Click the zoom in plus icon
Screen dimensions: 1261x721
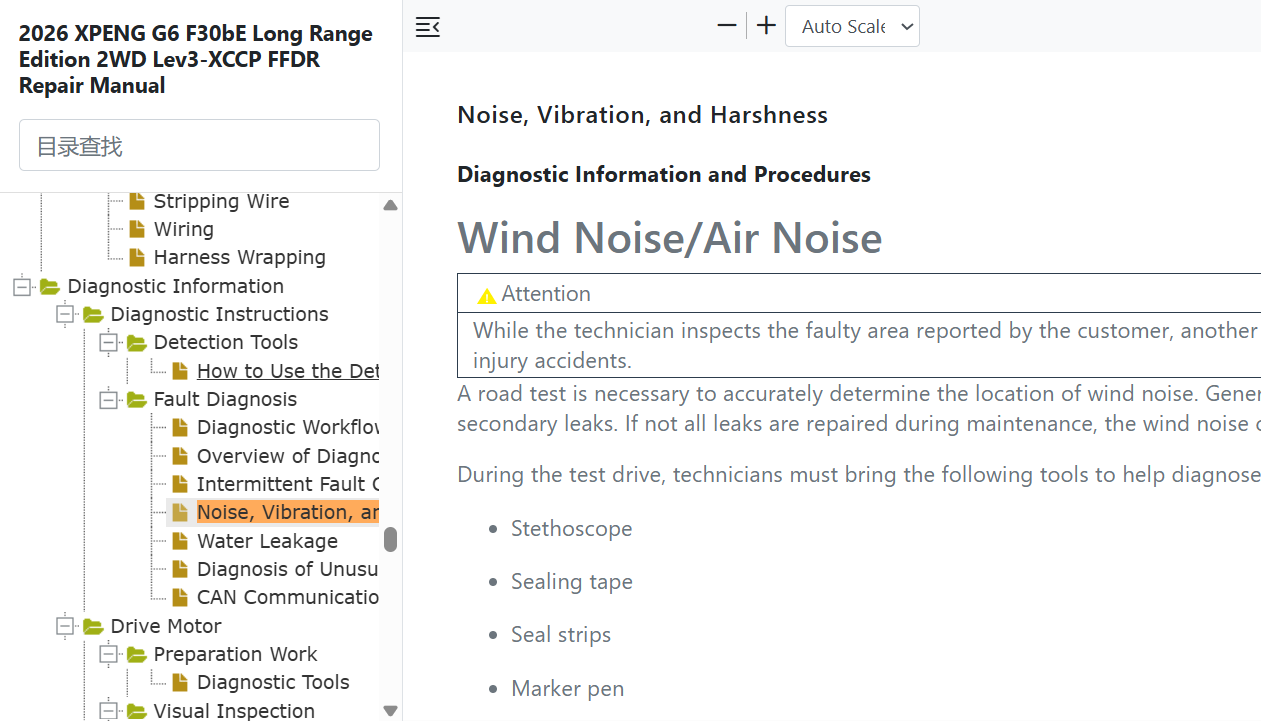pyautogui.click(x=766, y=26)
